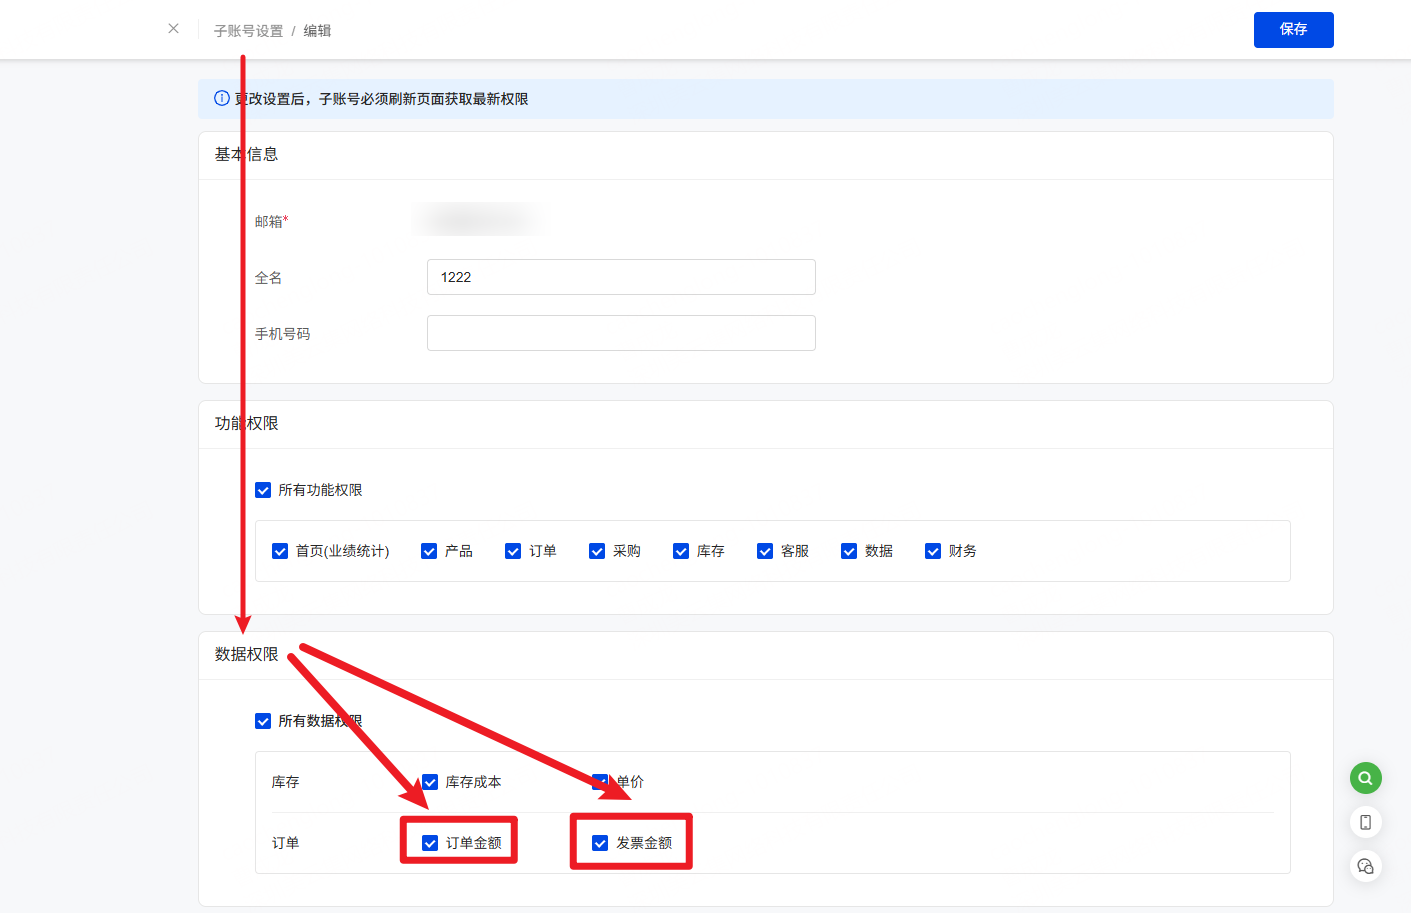Open the mobile phone floating icon
Image resolution: width=1411 pixels, height=913 pixels.
pos(1365,822)
